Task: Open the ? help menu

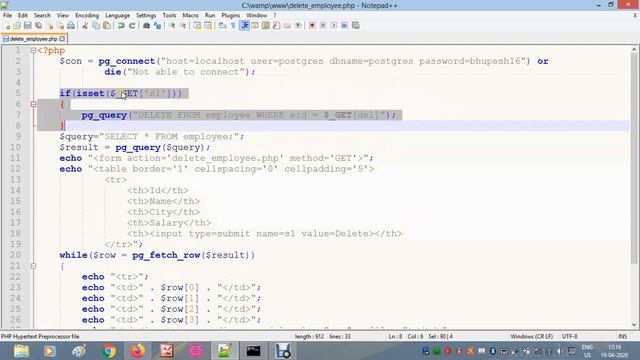Action: 275,15
